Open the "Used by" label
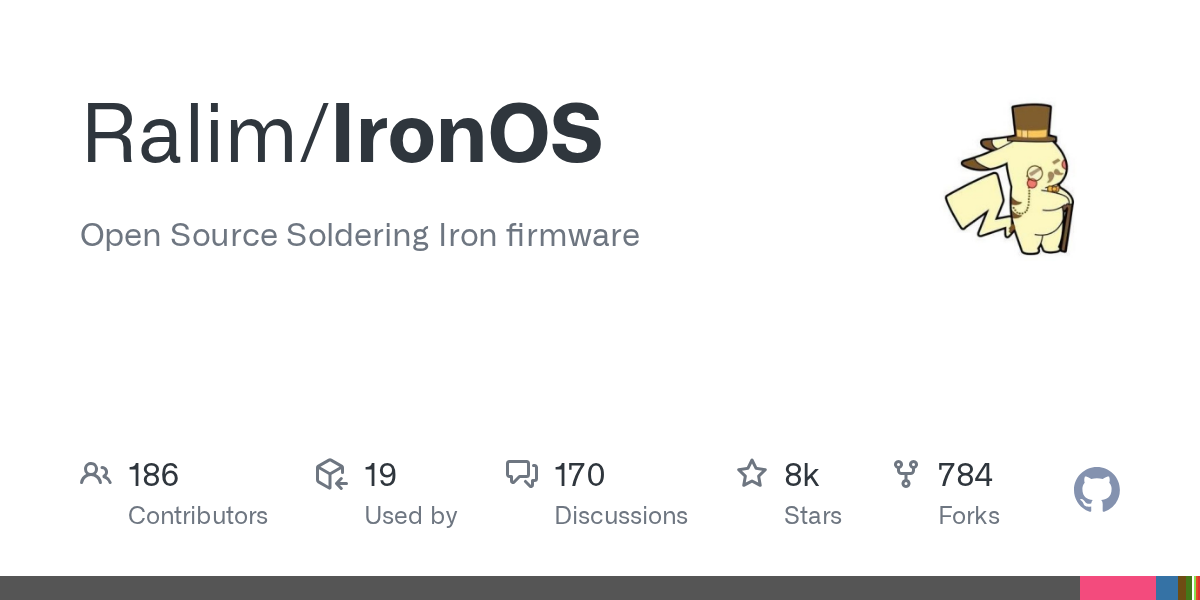The width and height of the screenshot is (1200, 600). point(411,516)
